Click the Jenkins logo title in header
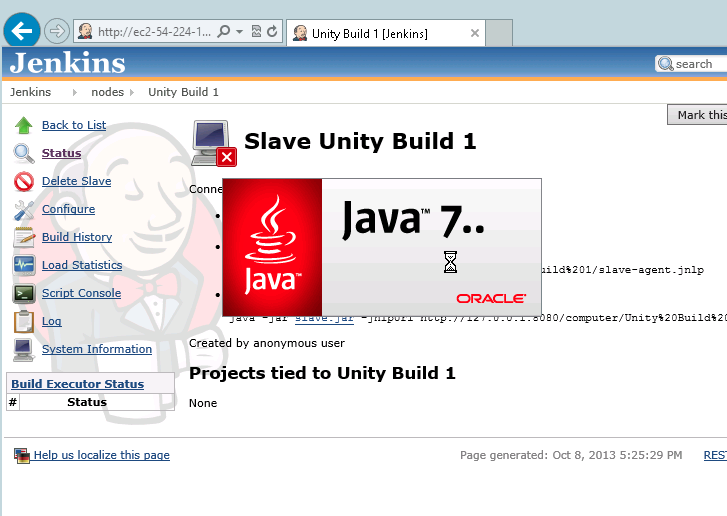Screen dimensions: 727x516 (68, 63)
